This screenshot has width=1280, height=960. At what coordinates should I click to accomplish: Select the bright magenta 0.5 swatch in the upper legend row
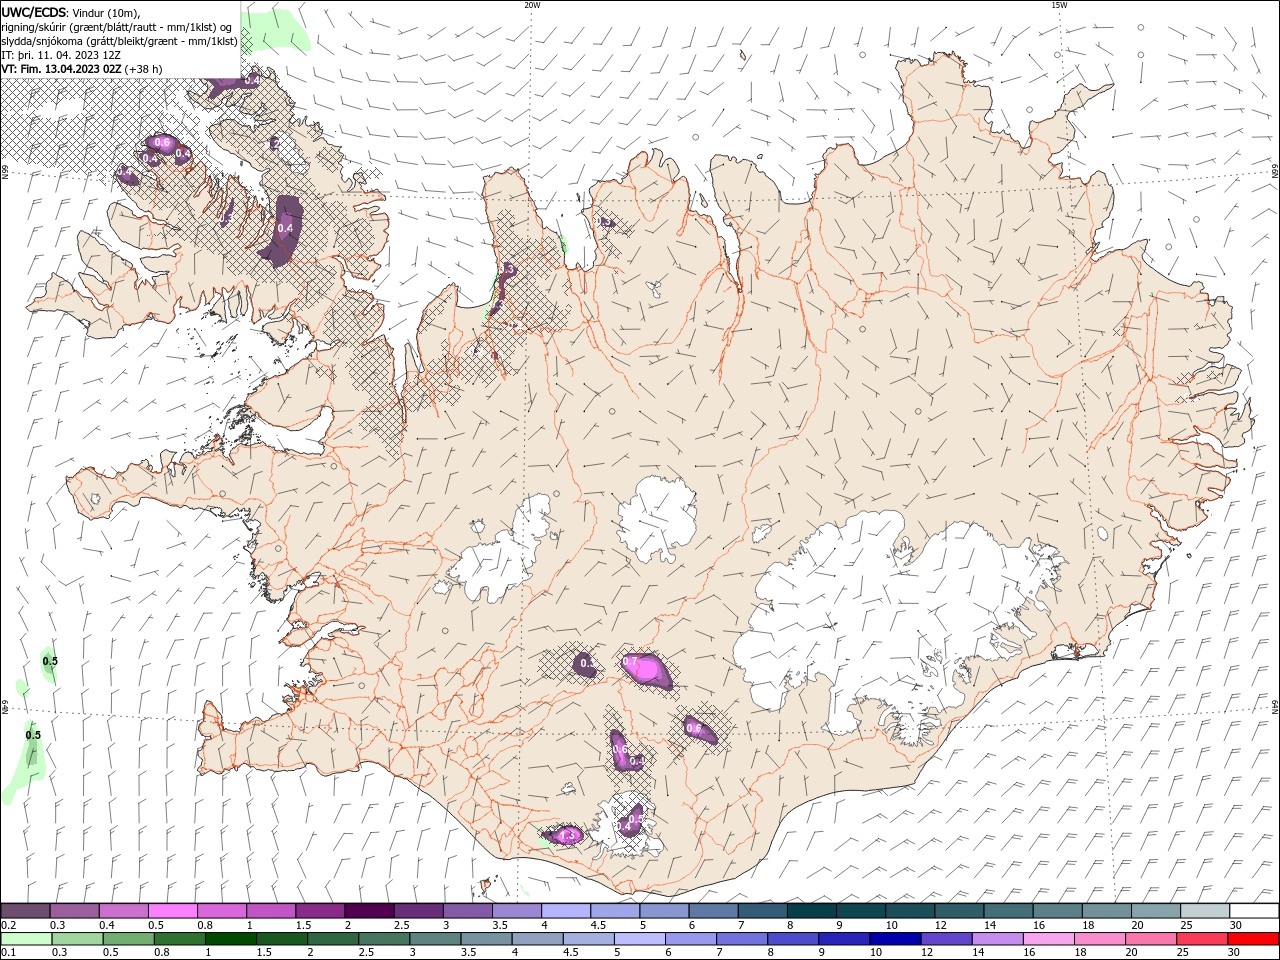pyautogui.click(x=172, y=911)
